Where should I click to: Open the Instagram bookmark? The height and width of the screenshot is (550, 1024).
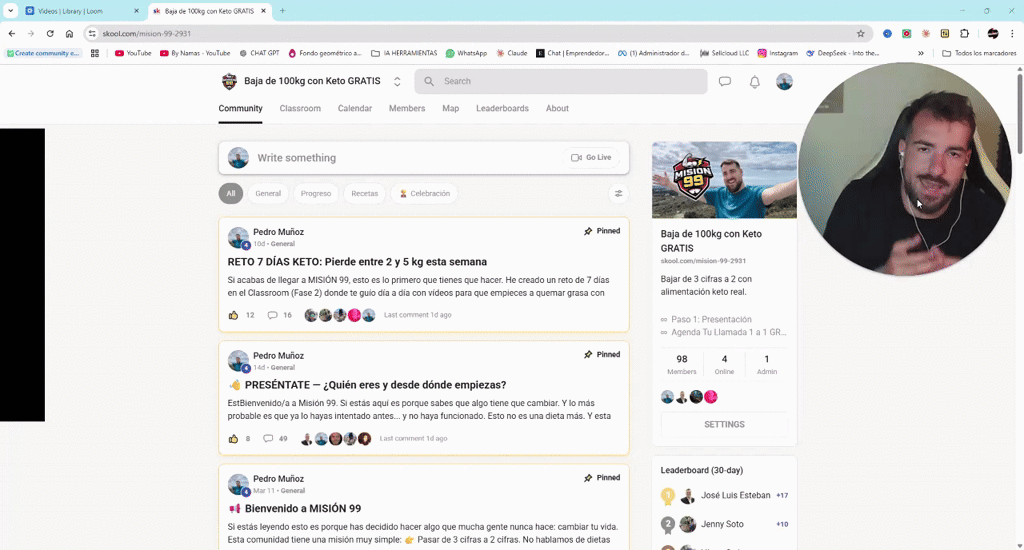(778, 53)
